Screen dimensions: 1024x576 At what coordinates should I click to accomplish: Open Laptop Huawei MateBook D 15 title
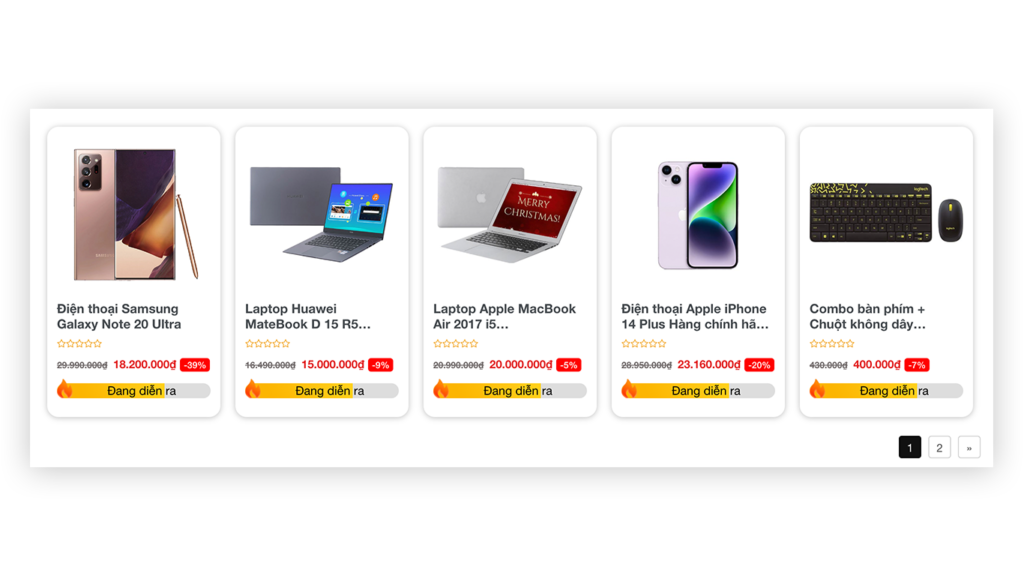click(308, 317)
